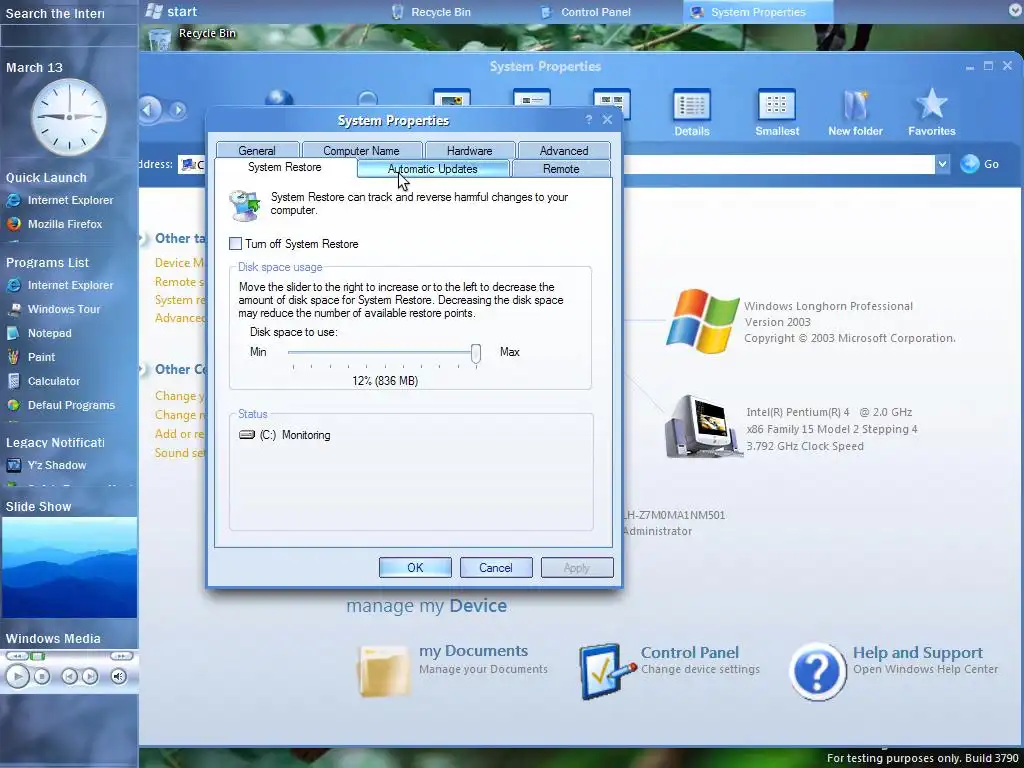Switch to Control Panel taskbar item
This screenshot has width=1024, height=768.
coord(586,12)
